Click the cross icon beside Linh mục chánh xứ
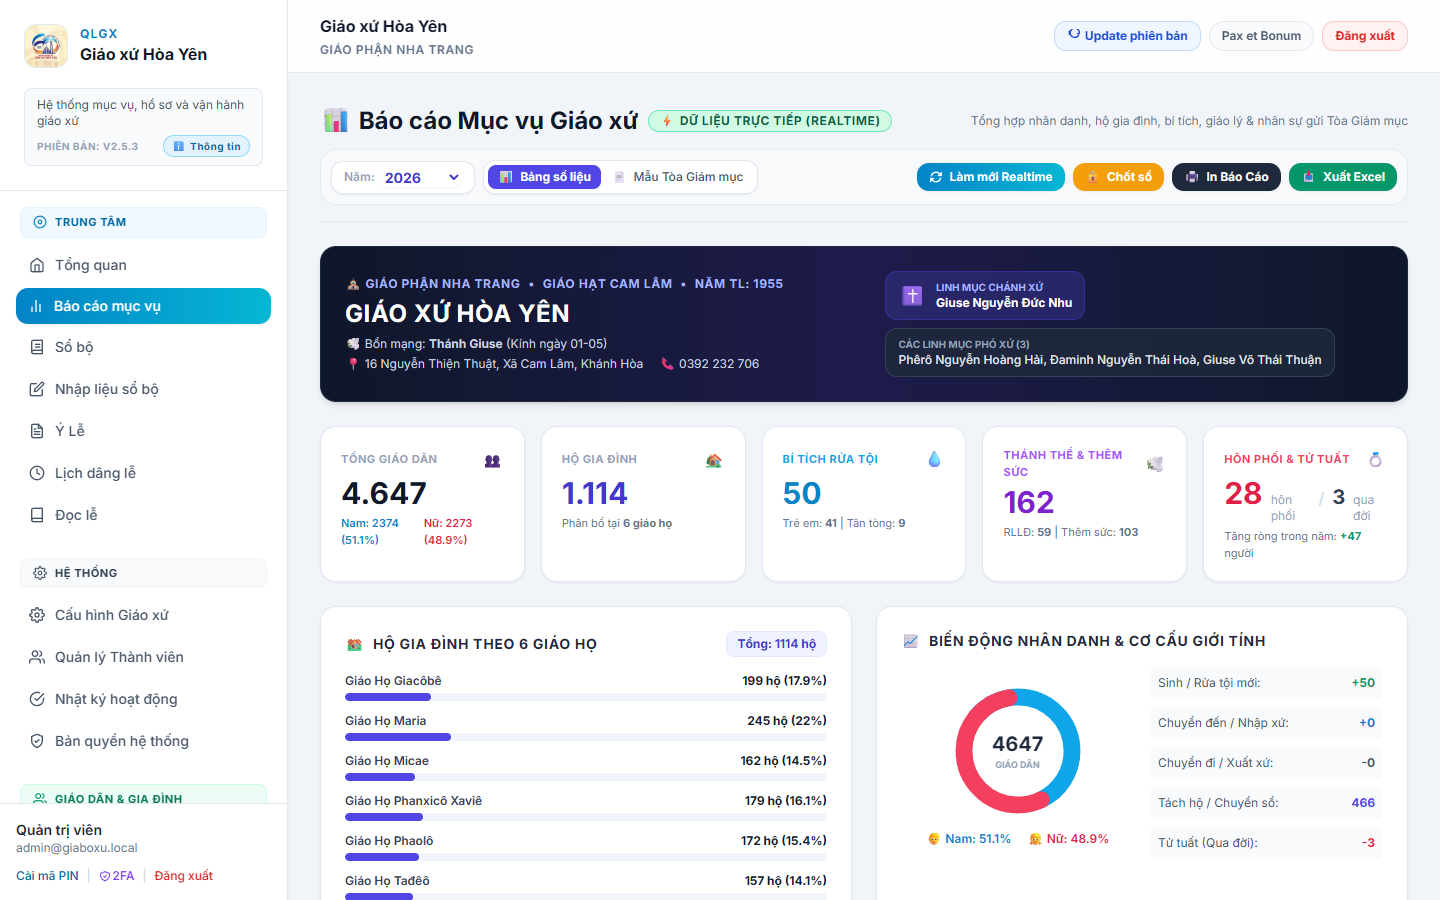 (912, 295)
